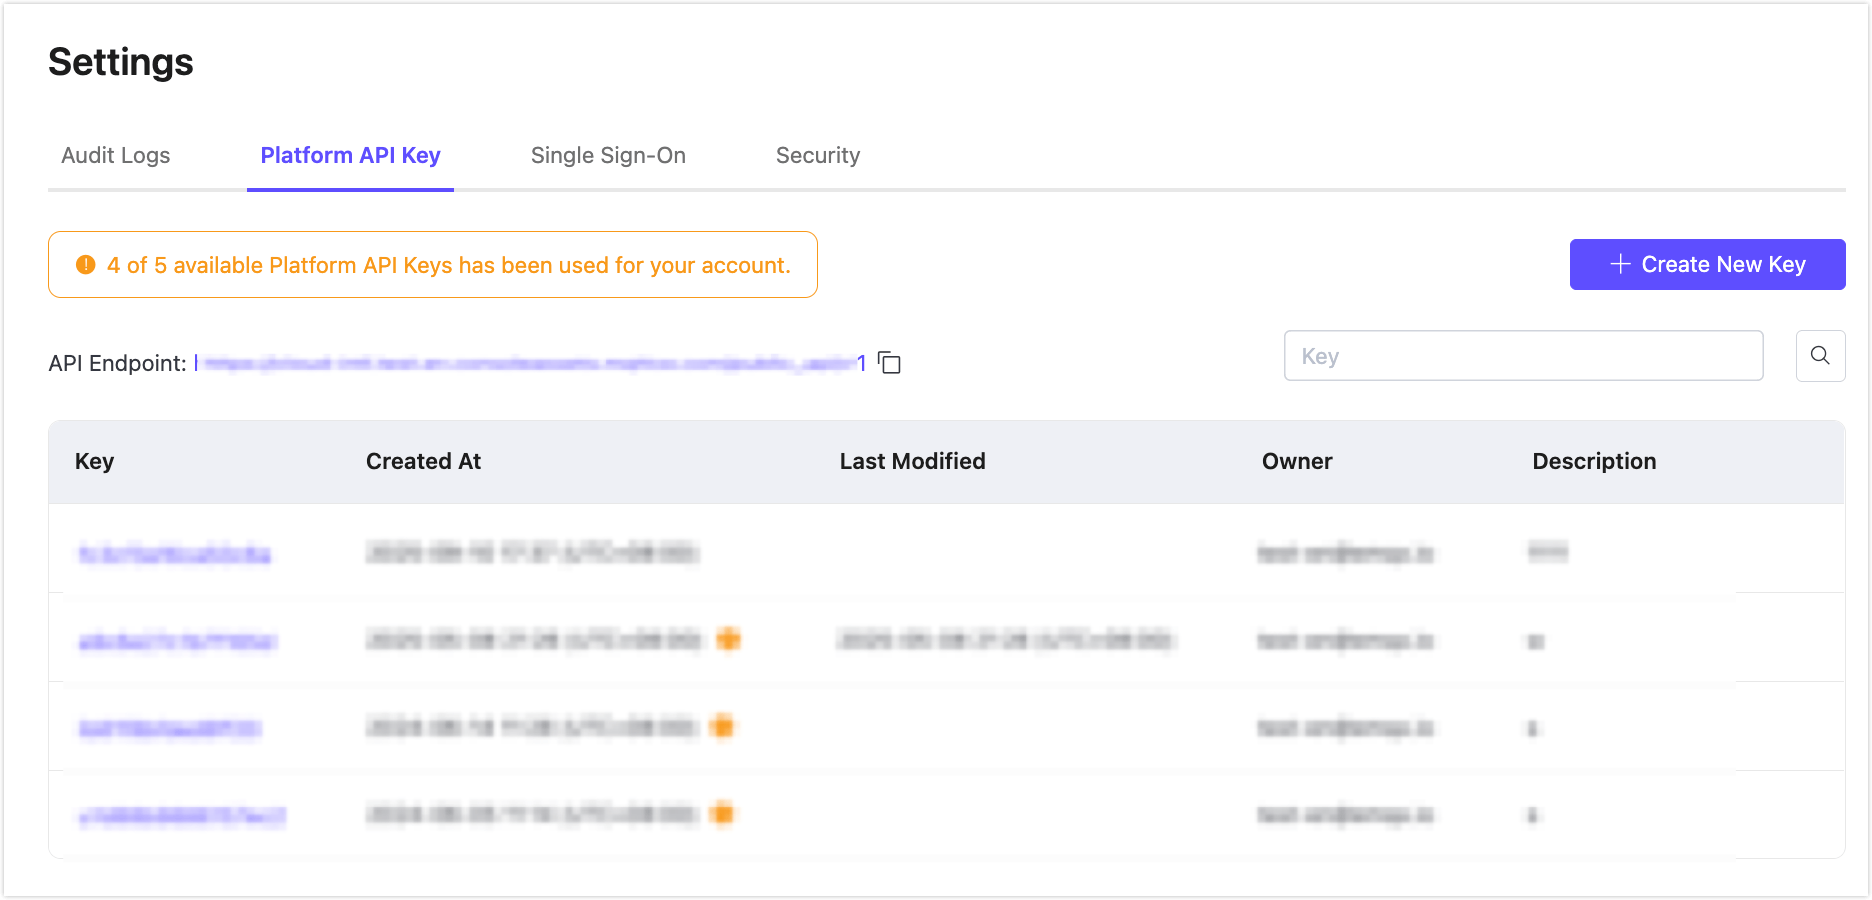The height and width of the screenshot is (900, 1872).
Task: Open the third key link in table
Action: [x=170, y=728]
